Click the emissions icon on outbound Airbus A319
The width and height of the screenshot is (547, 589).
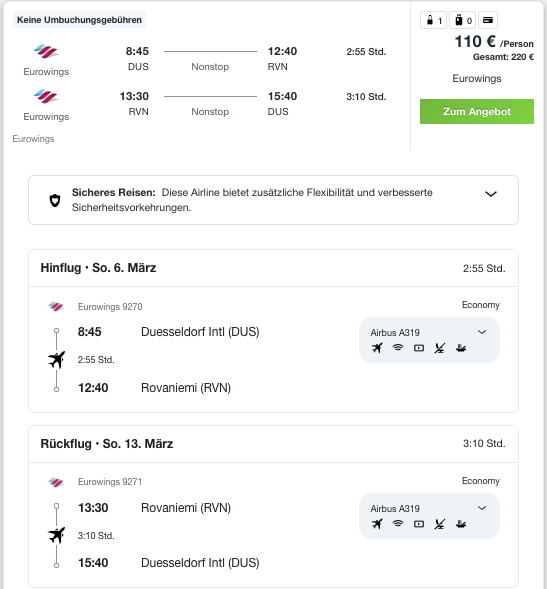(x=461, y=348)
